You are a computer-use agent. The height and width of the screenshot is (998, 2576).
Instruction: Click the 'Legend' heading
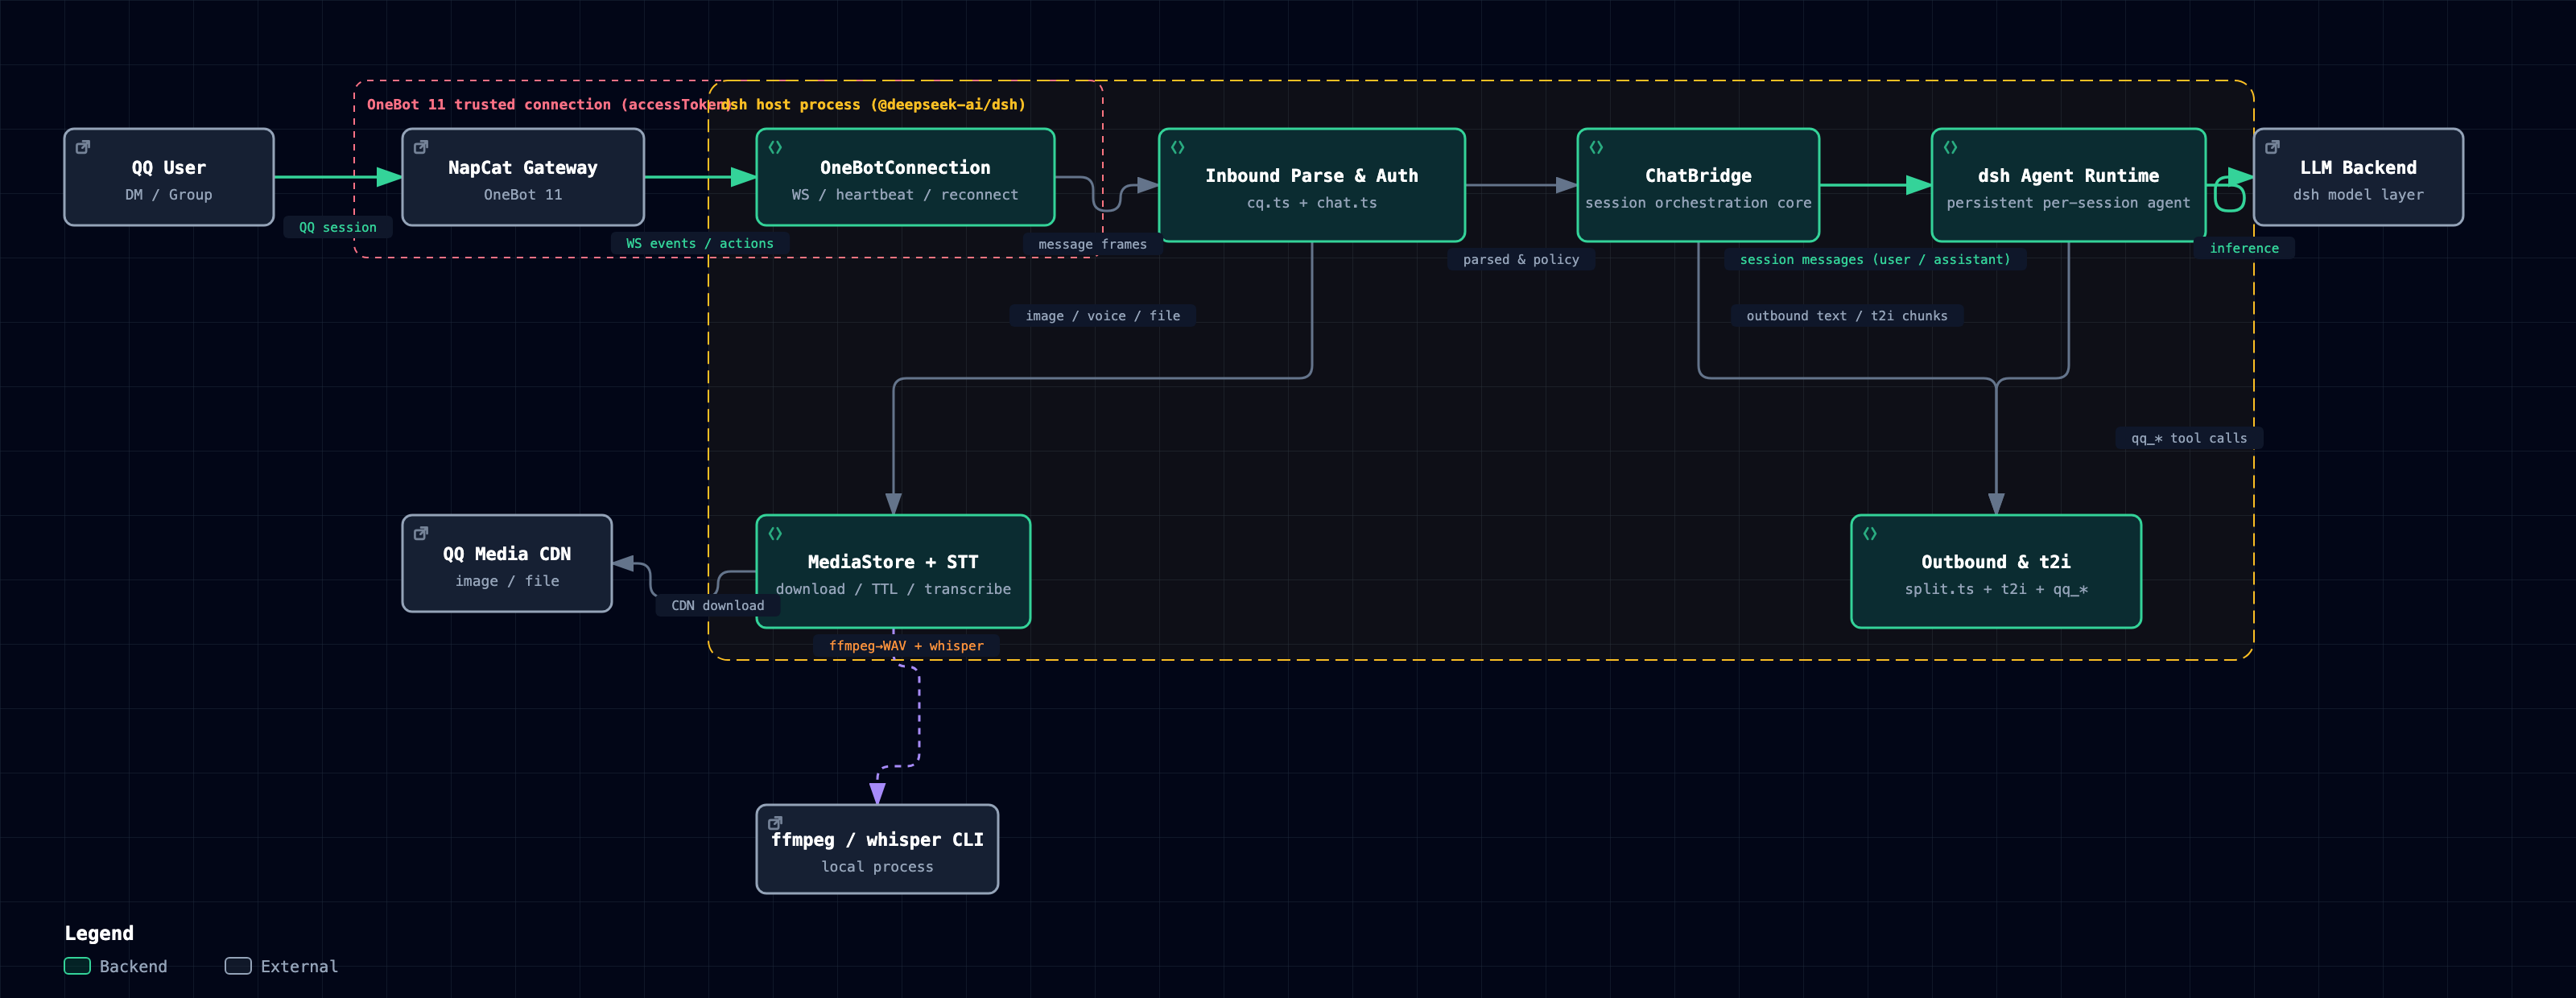[x=99, y=934]
